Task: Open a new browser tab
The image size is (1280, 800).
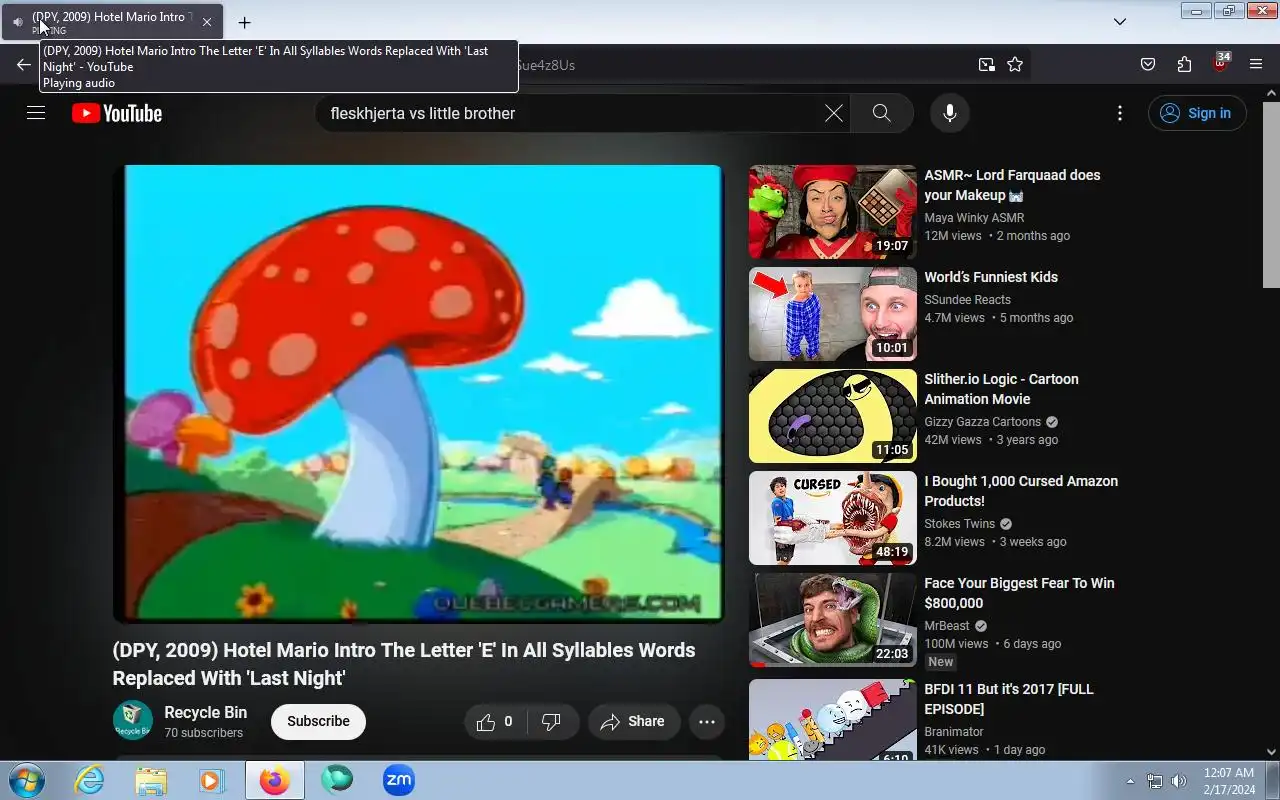Action: 244,22
